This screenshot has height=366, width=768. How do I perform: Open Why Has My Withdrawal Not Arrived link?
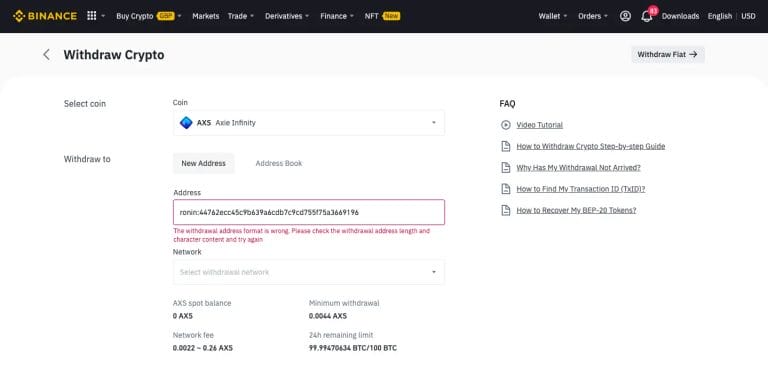(x=578, y=168)
